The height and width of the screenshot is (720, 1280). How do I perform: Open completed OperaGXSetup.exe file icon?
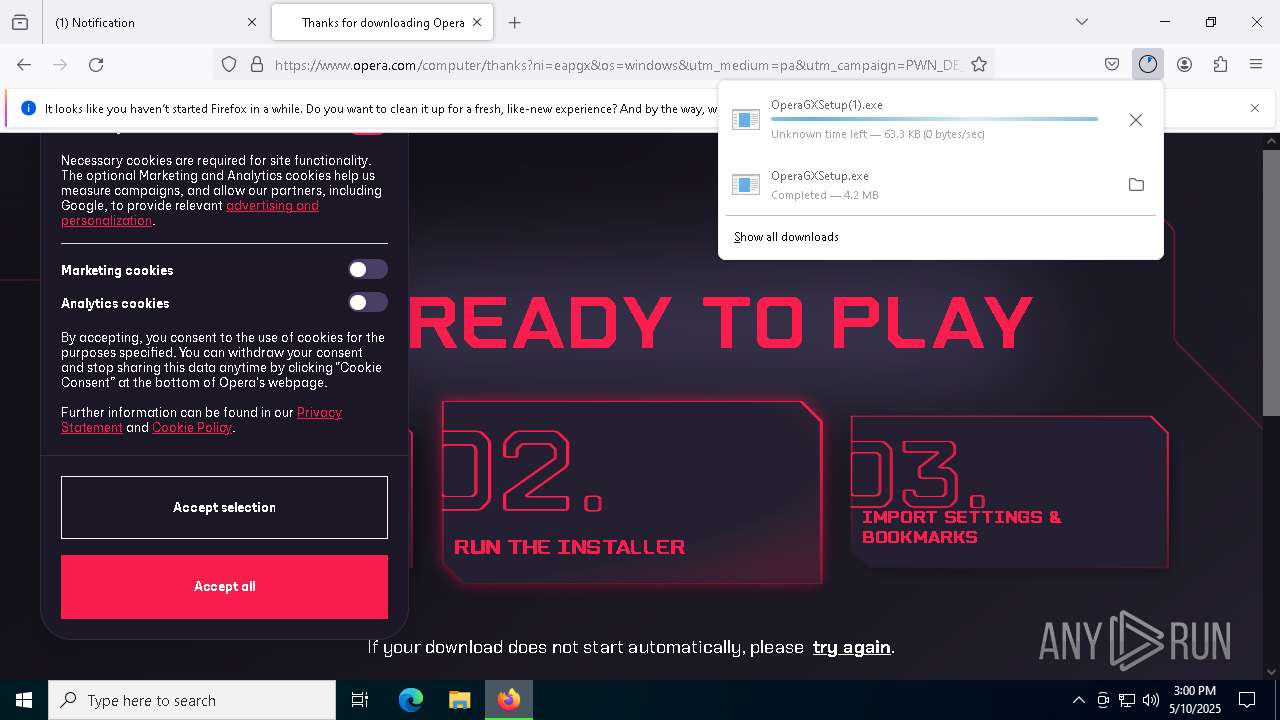(746, 185)
